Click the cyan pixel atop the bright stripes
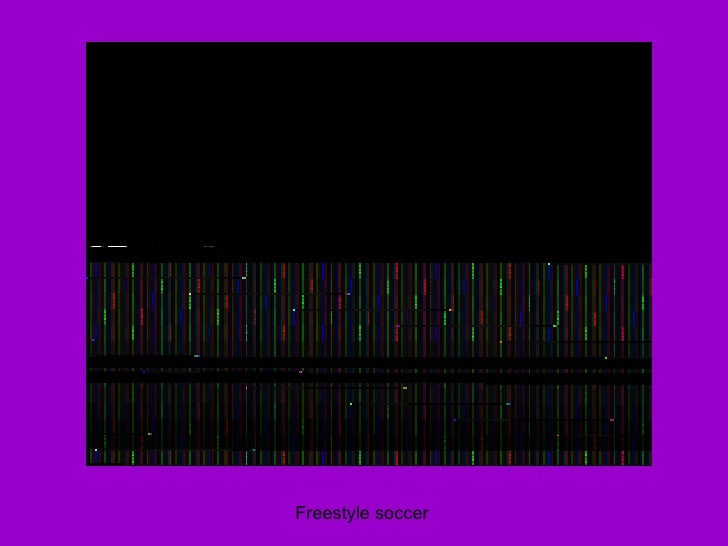The image size is (728, 546). tap(549, 264)
